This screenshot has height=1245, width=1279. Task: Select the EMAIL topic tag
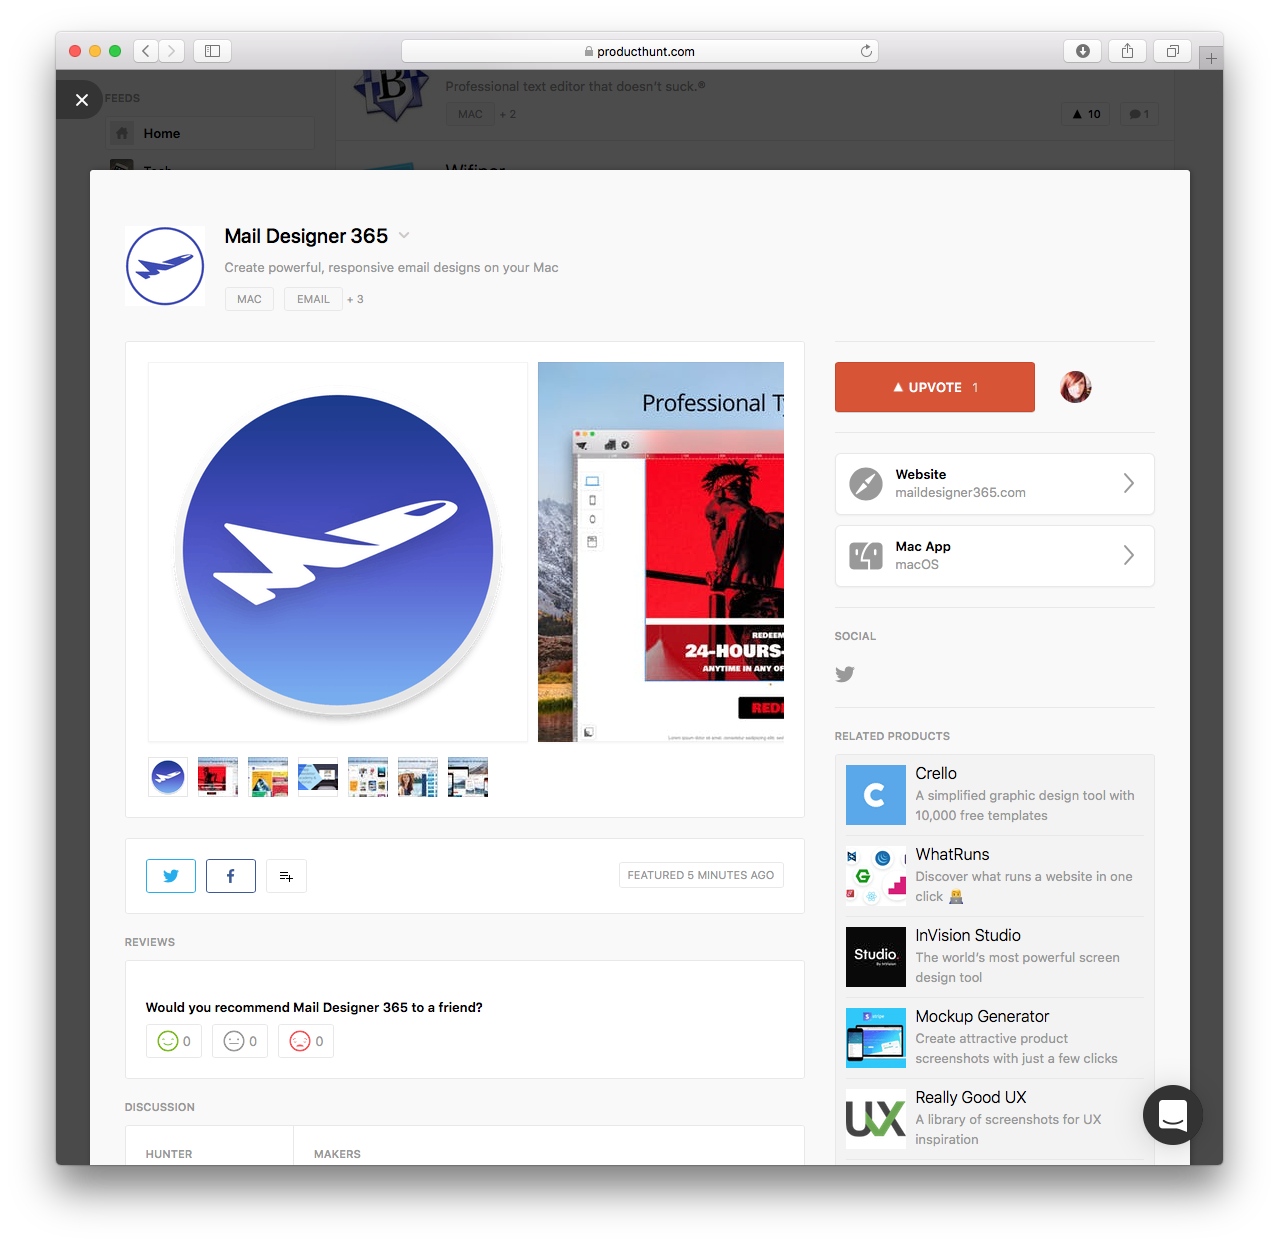point(313,299)
